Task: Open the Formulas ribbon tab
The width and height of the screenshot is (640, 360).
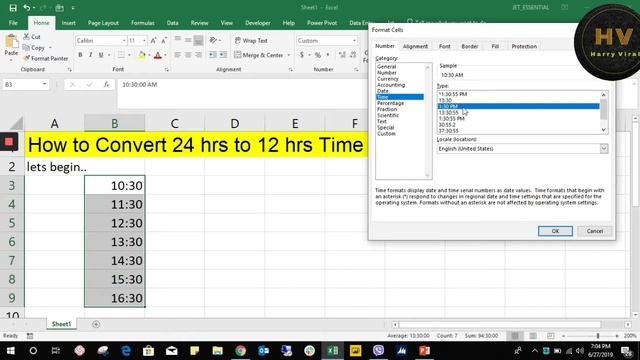Action: (x=142, y=23)
